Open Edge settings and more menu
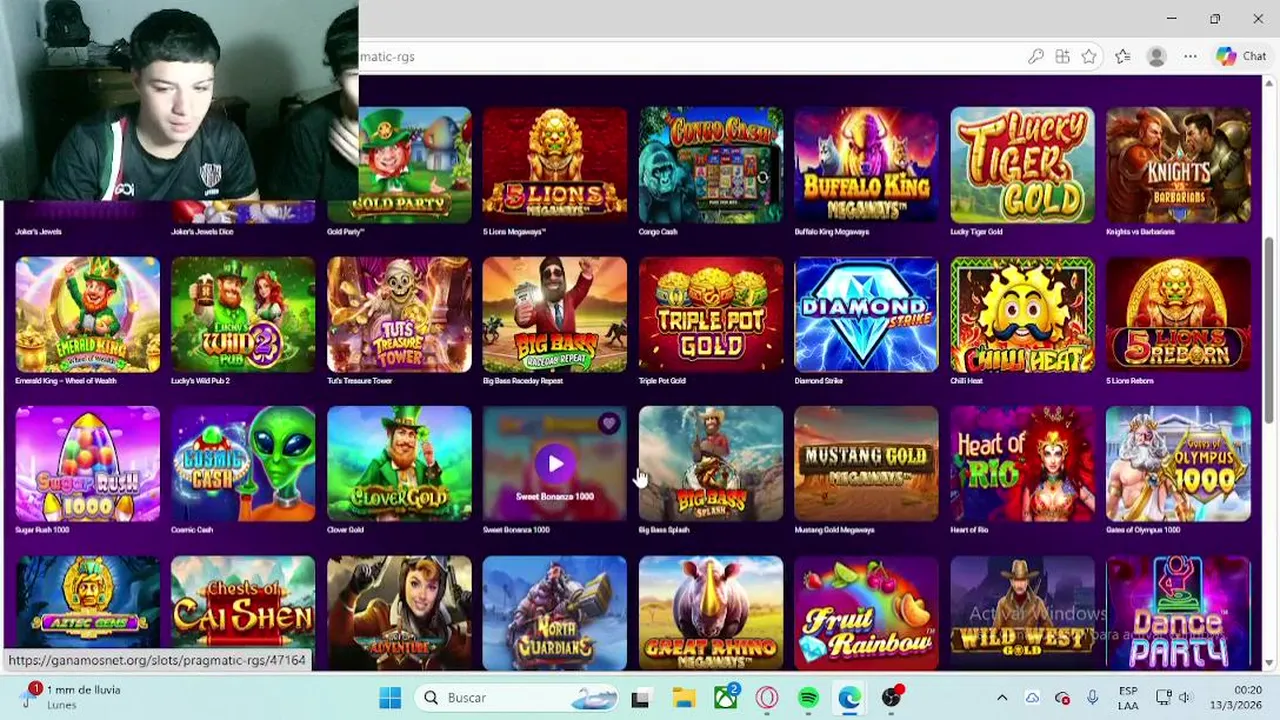Screen dimensions: 1280x720 1190,57
